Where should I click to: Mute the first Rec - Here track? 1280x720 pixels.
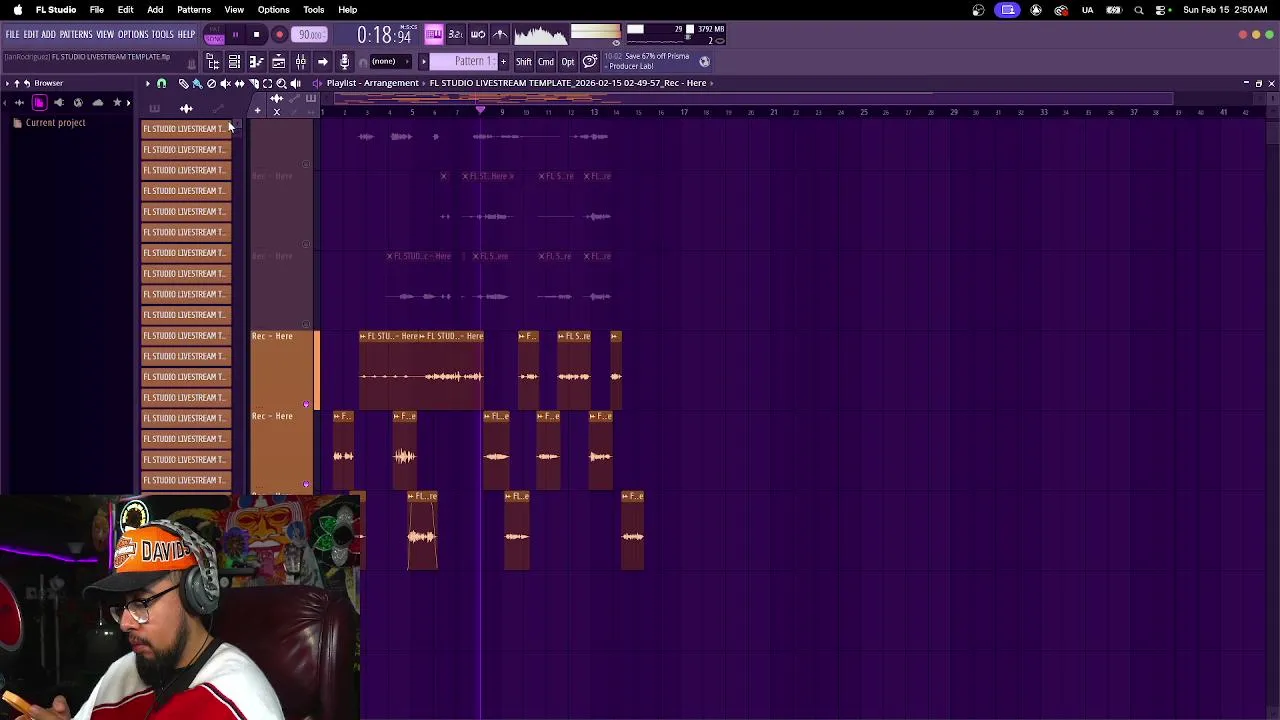pyautogui.click(x=306, y=404)
